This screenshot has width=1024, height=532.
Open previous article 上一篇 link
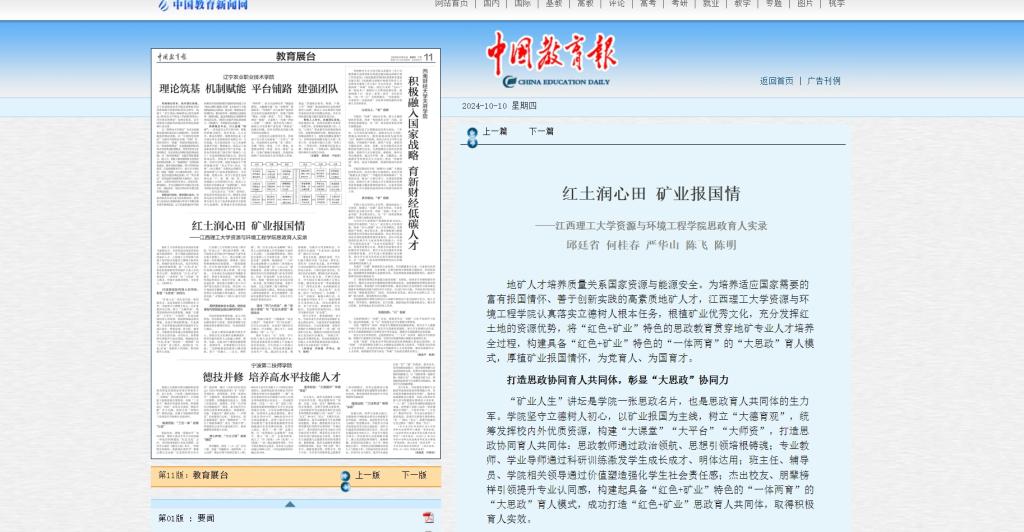[495, 132]
